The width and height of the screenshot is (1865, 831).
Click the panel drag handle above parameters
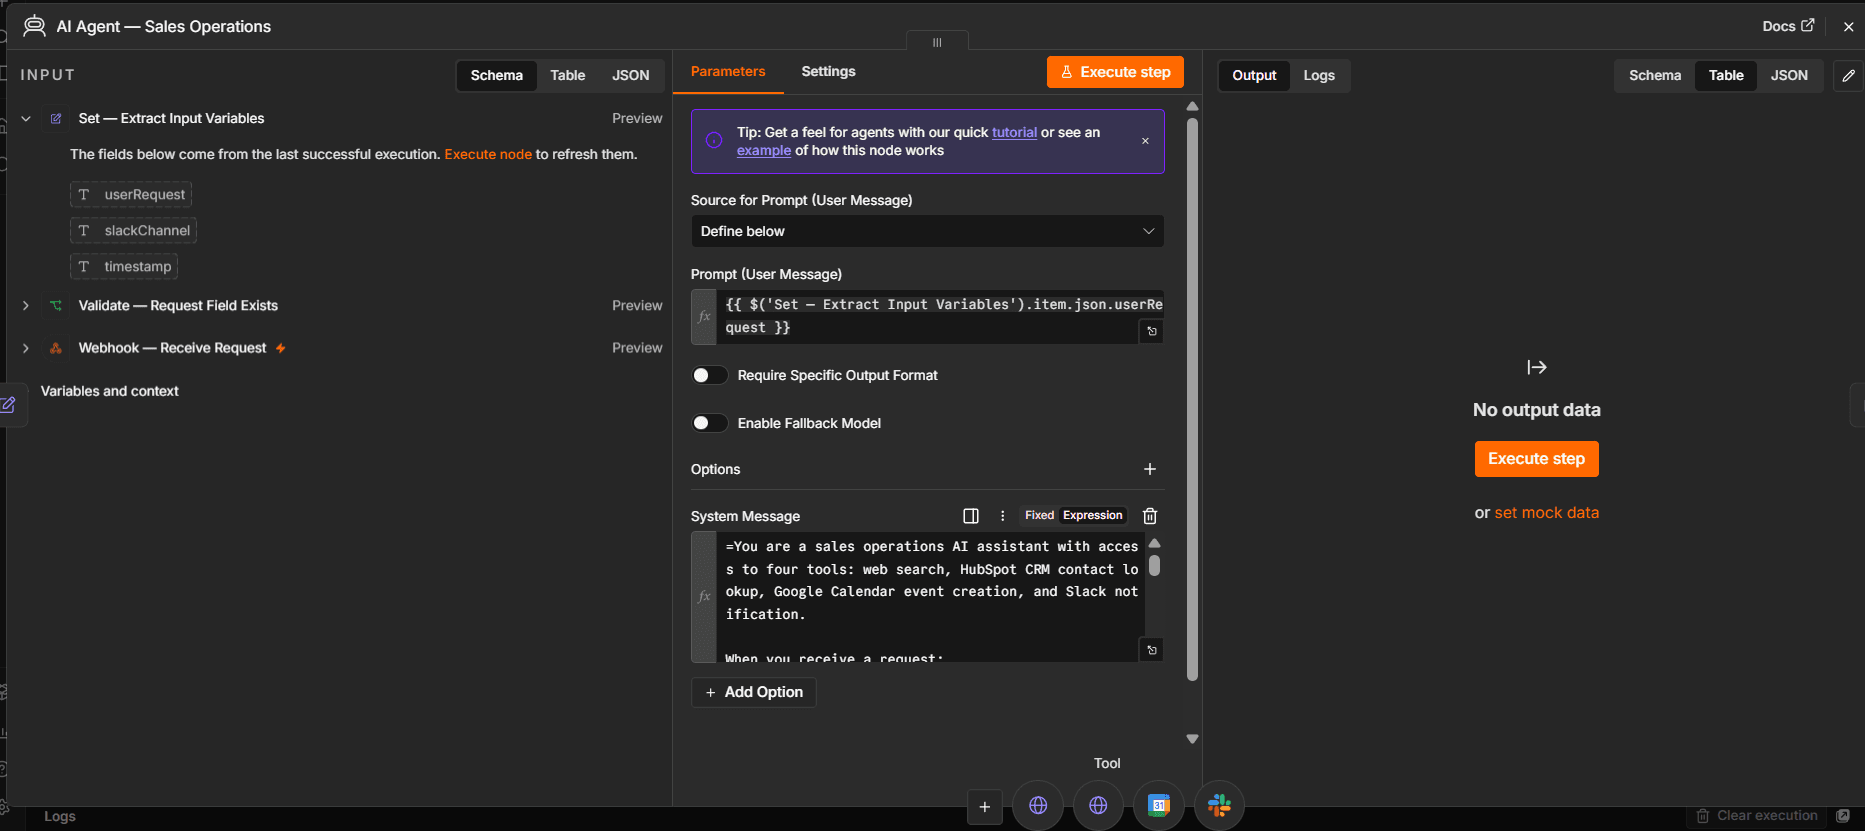coord(937,42)
